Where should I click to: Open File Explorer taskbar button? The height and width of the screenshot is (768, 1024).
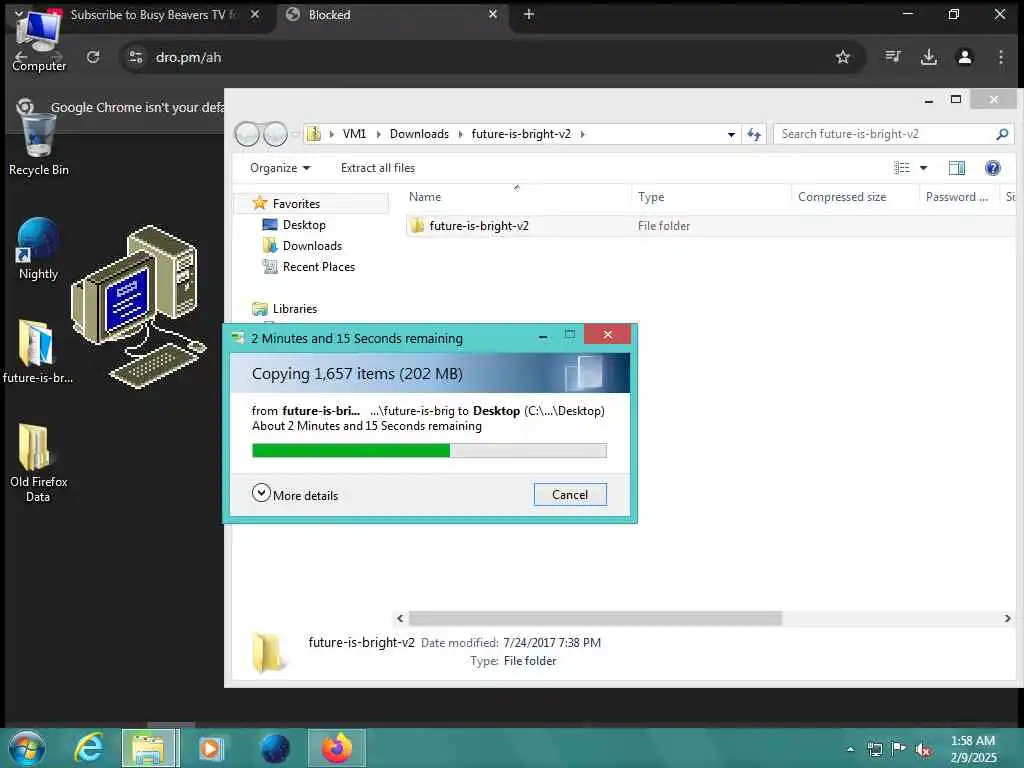pyautogui.click(x=150, y=748)
